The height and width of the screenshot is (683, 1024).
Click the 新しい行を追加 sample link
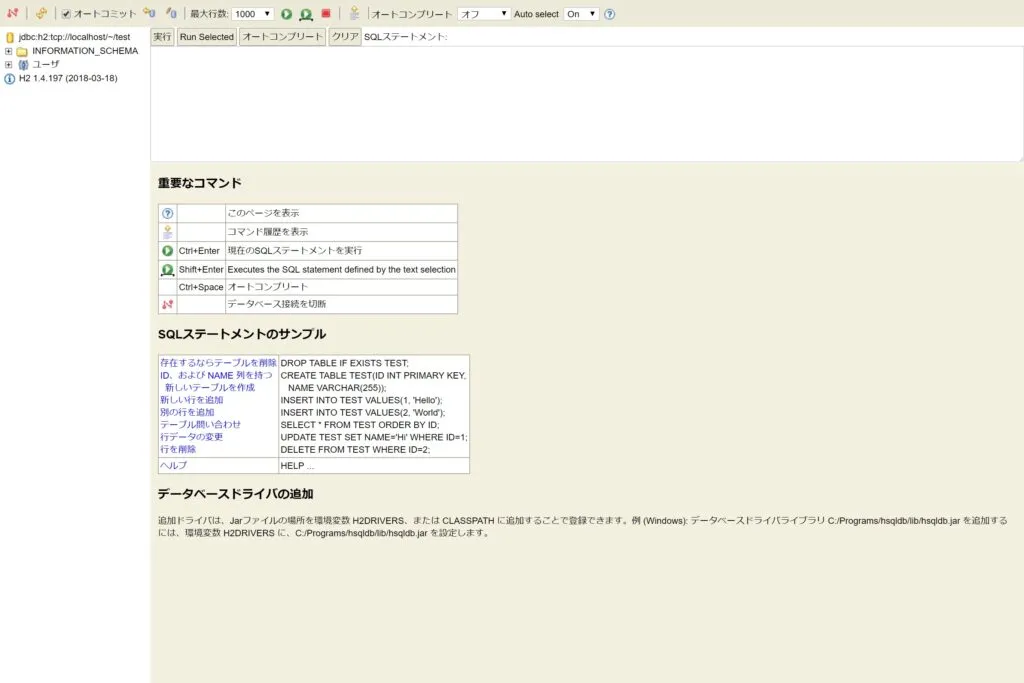[191, 400]
